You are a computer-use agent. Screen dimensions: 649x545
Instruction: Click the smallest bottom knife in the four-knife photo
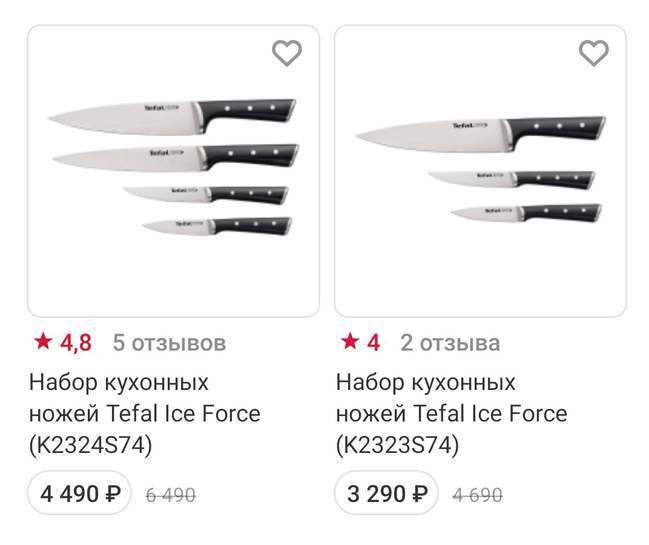(x=218, y=227)
